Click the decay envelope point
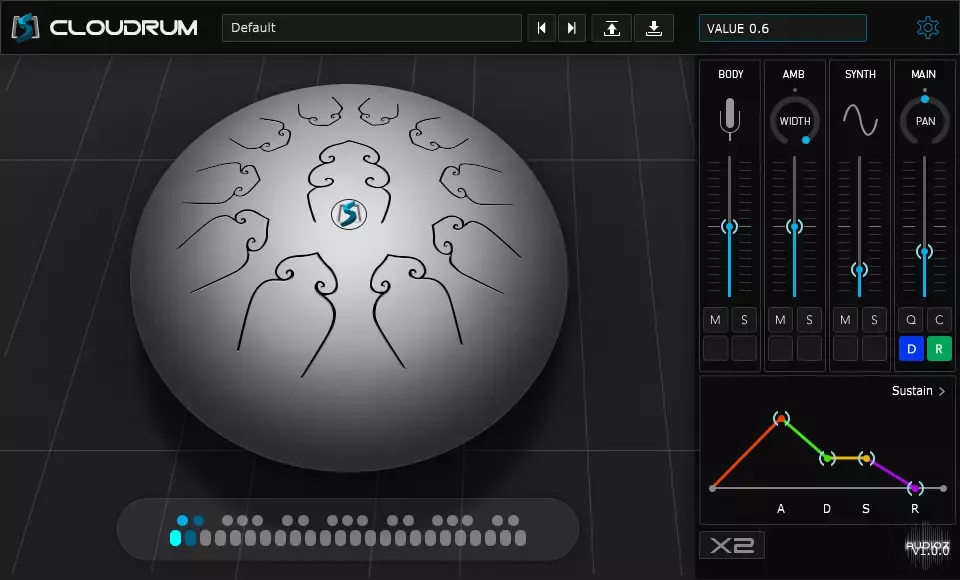 [827, 458]
